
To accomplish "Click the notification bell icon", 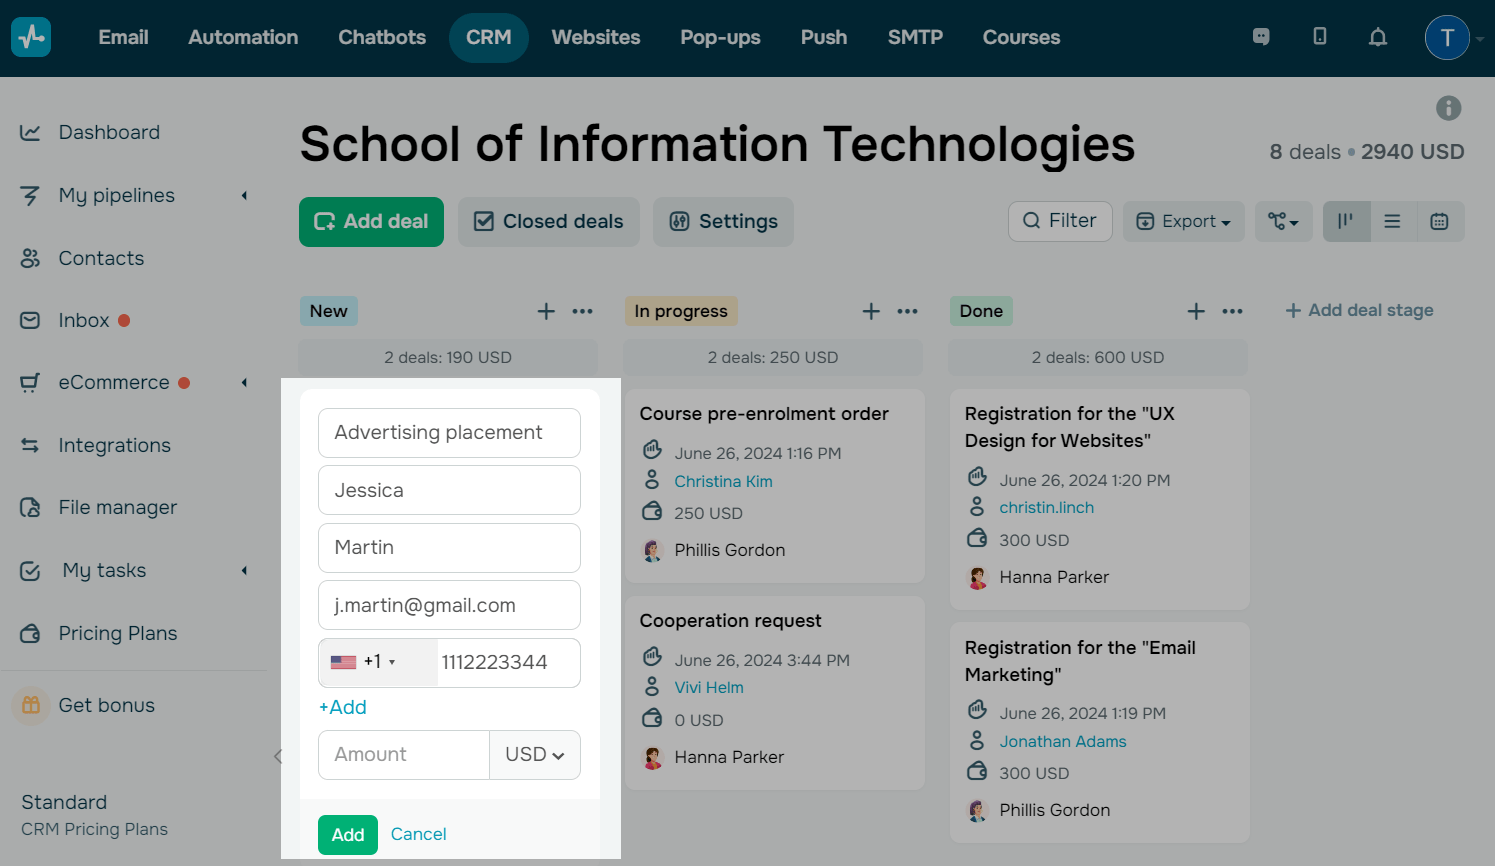I will 1377,37.
